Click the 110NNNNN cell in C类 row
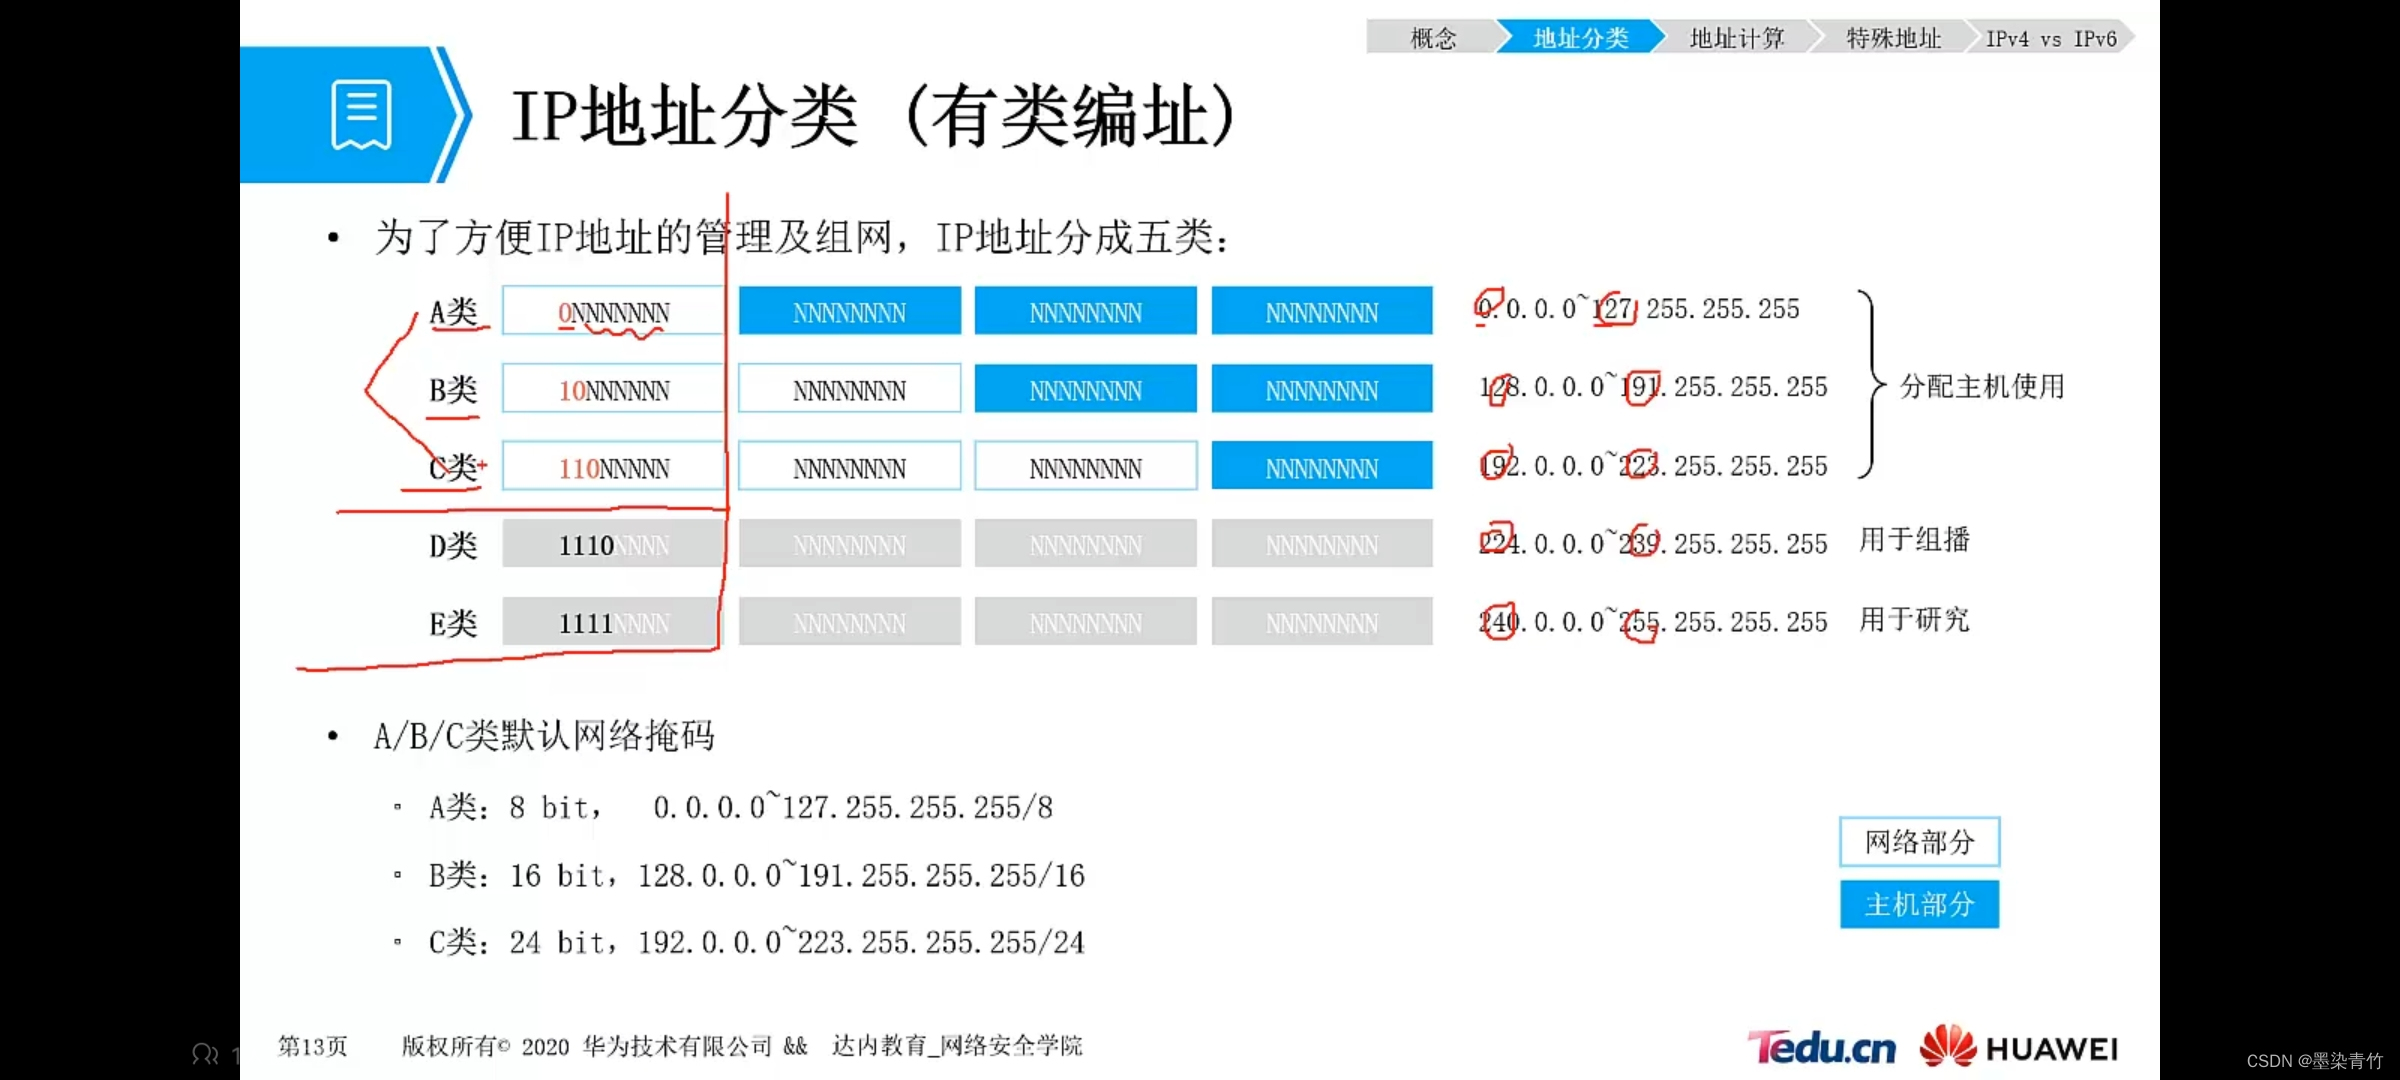The width and height of the screenshot is (2400, 1080). tap(613, 467)
